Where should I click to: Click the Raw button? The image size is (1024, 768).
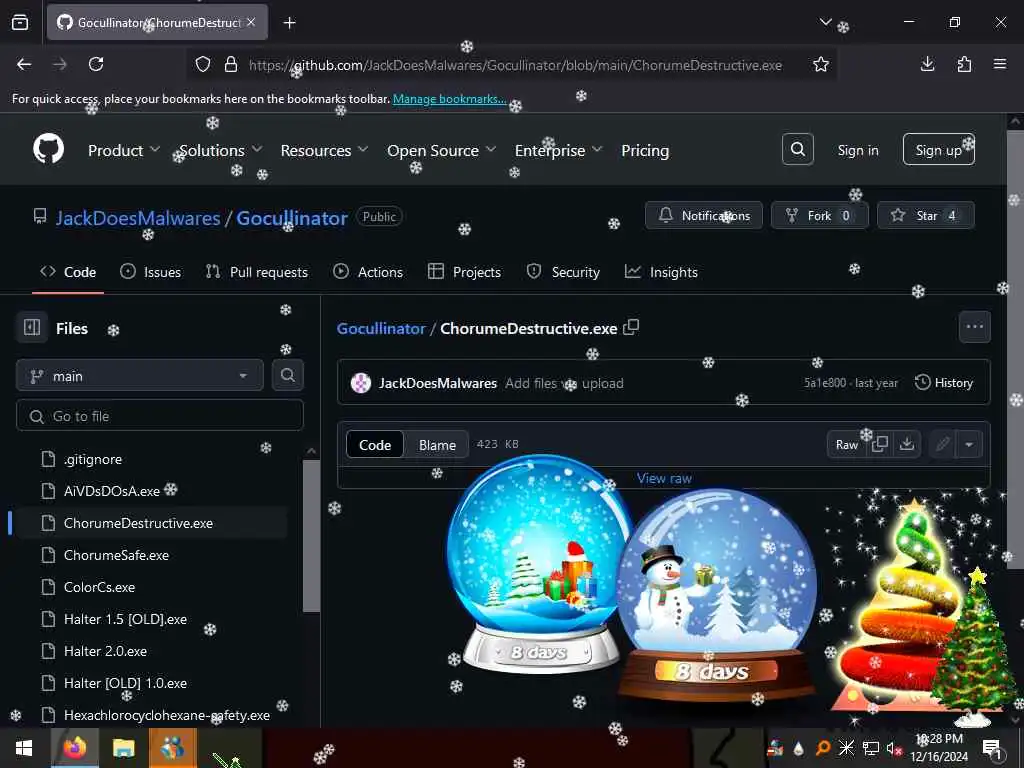point(846,445)
